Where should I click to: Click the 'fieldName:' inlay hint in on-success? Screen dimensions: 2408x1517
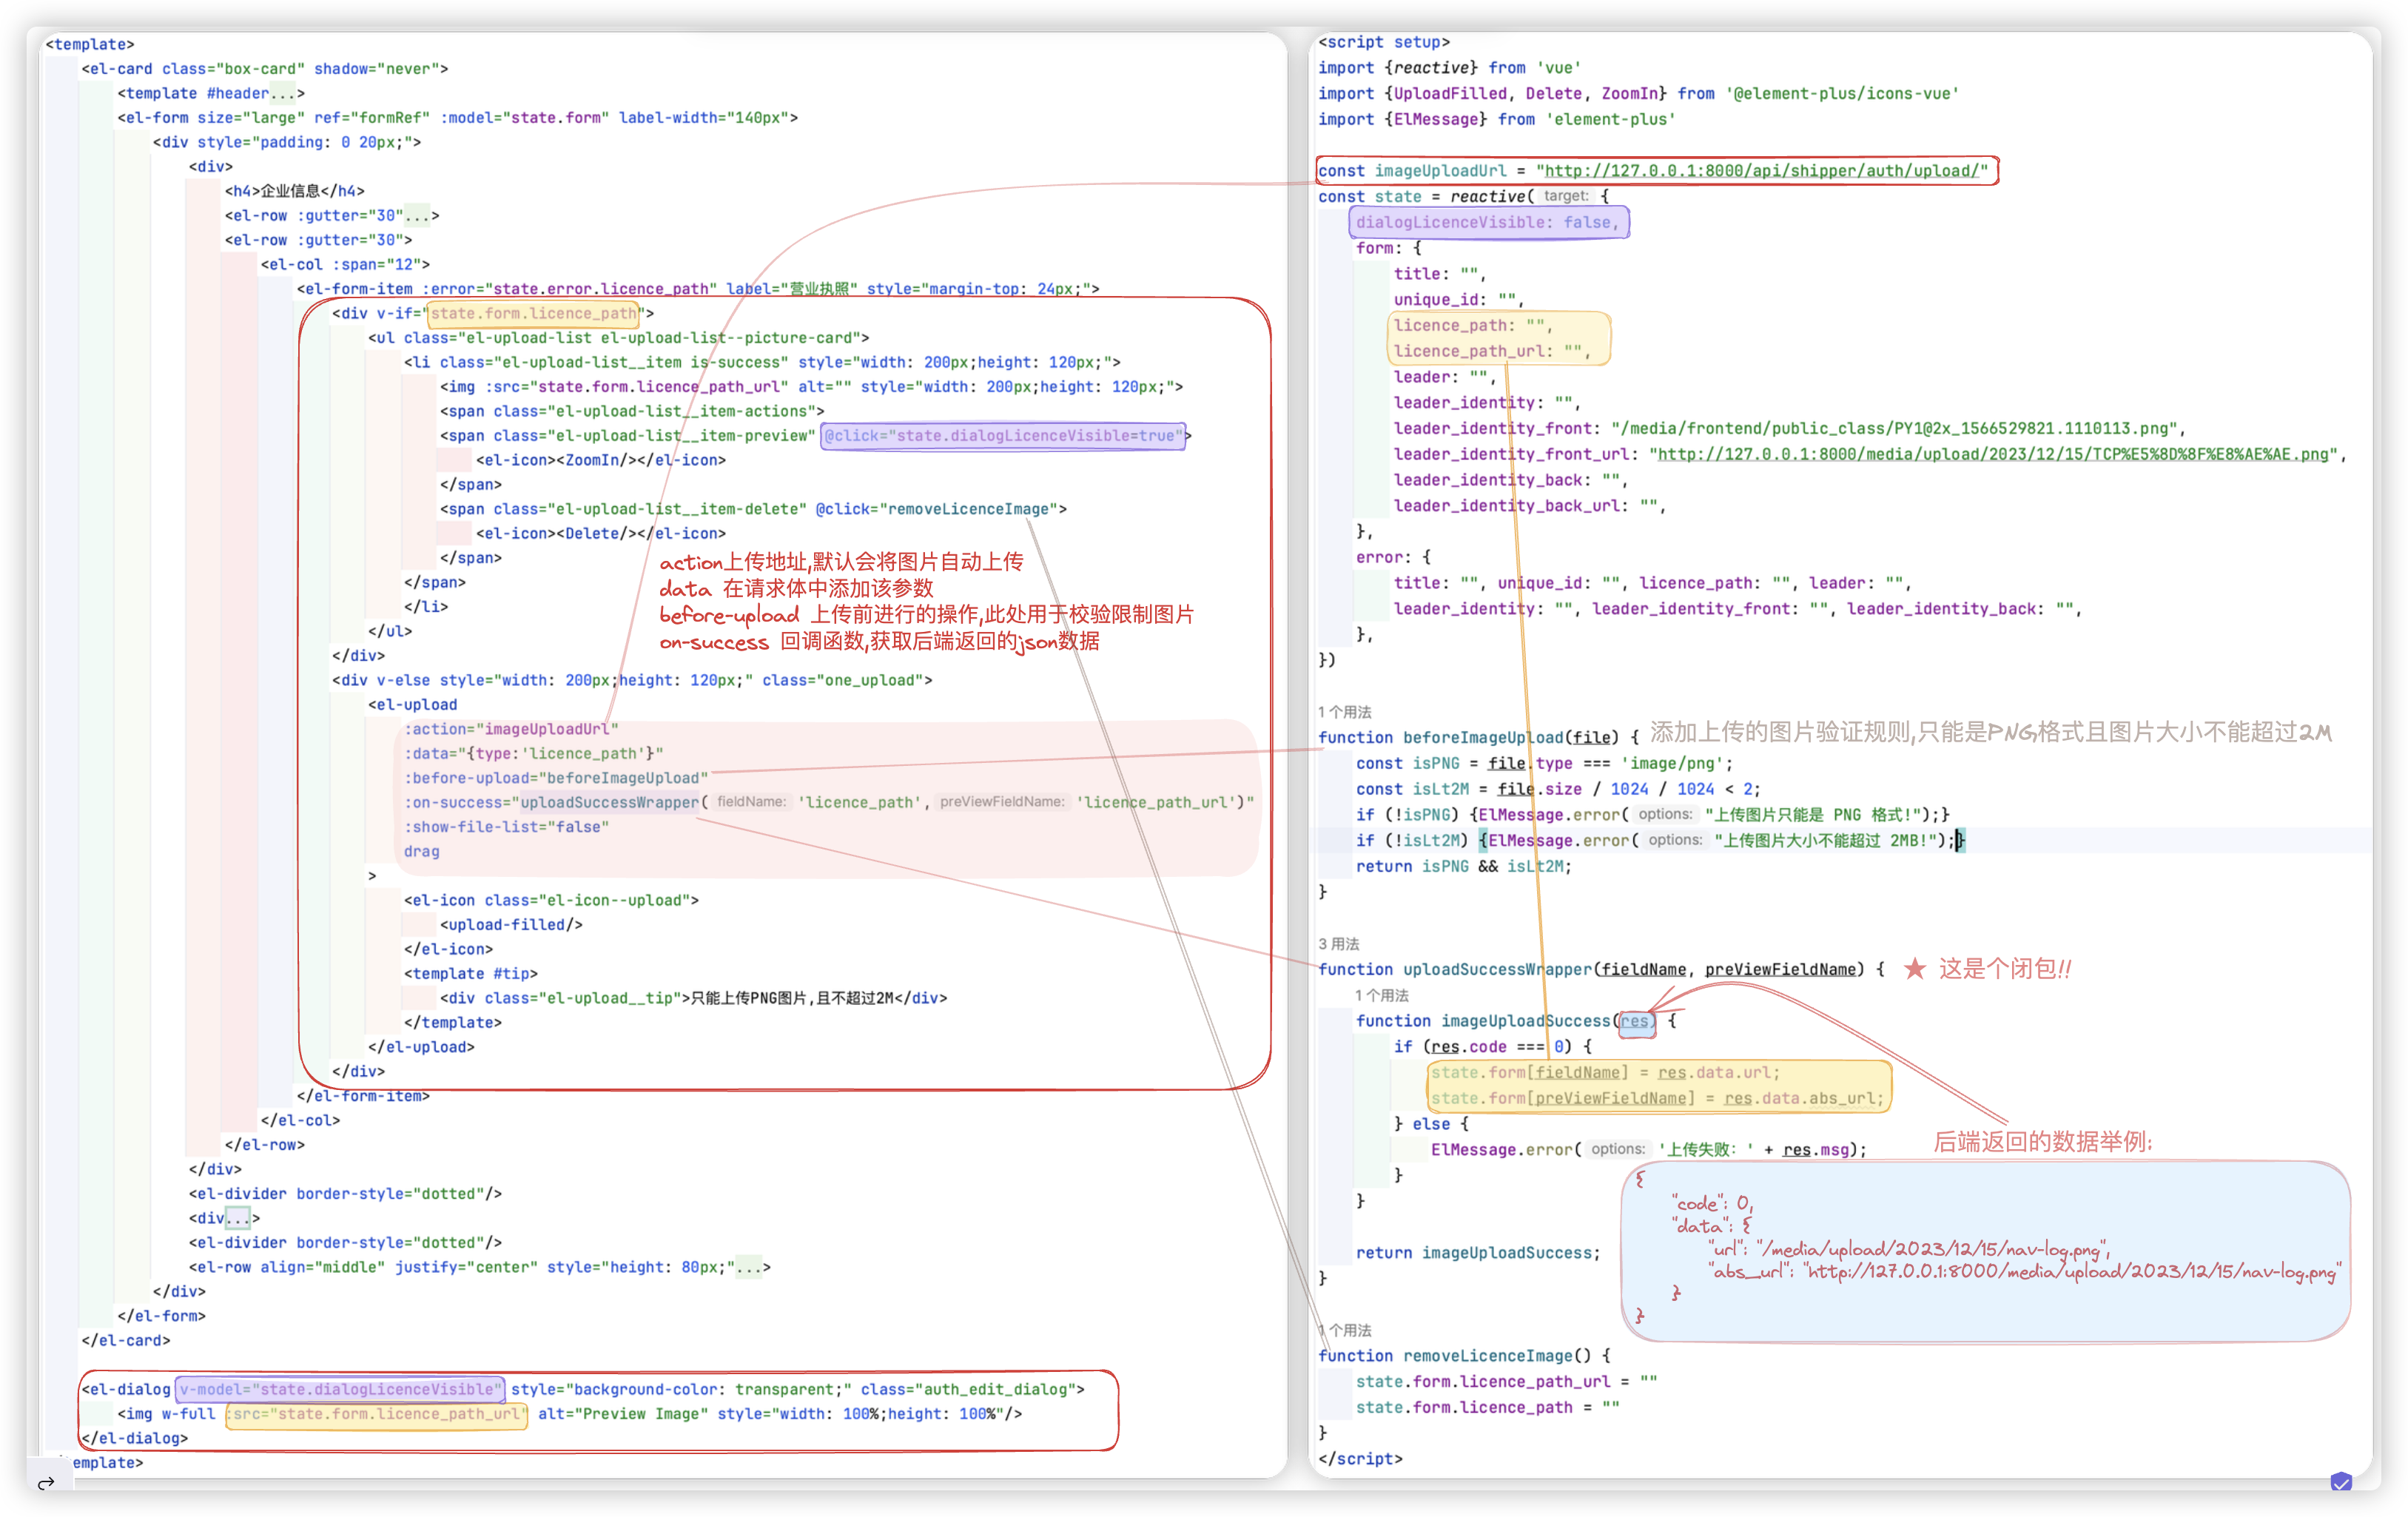tap(751, 802)
